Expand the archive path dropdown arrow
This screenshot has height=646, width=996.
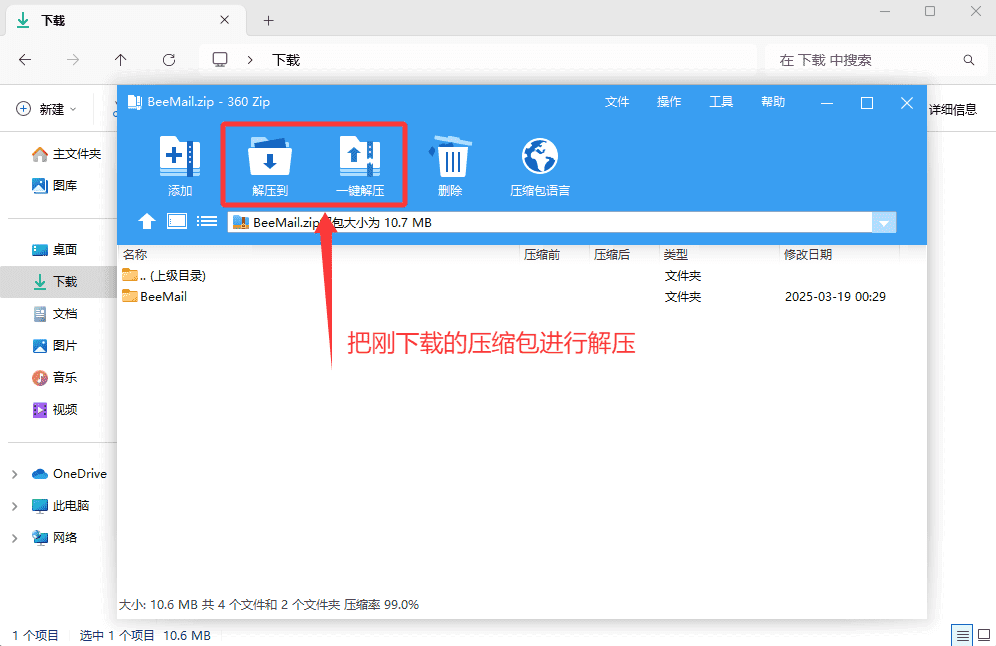[884, 222]
